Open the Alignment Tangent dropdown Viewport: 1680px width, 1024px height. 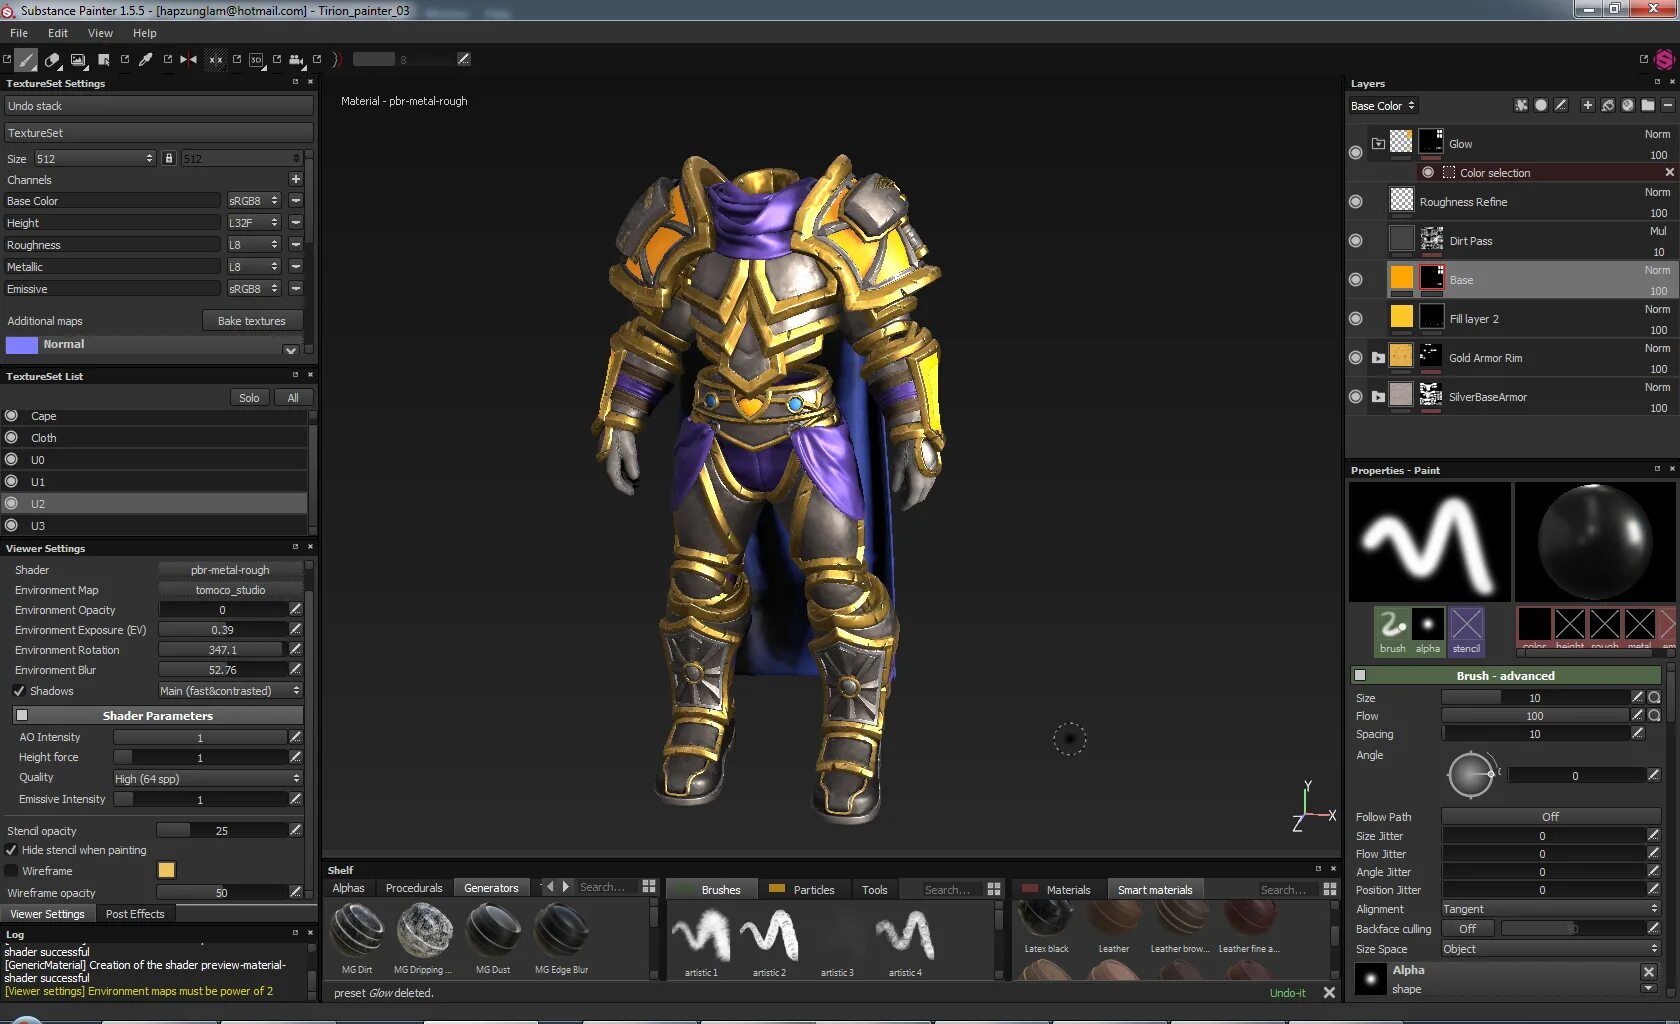coord(1550,909)
